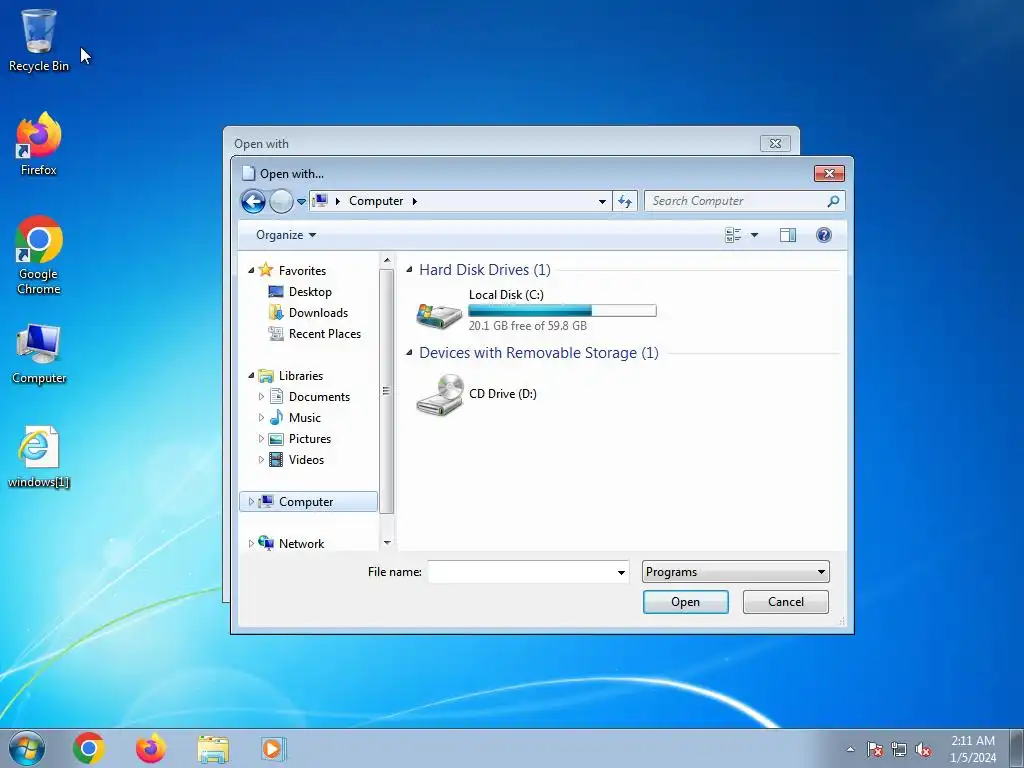Select Desktop under Favorites
This screenshot has height=768, width=1024.
(310, 292)
